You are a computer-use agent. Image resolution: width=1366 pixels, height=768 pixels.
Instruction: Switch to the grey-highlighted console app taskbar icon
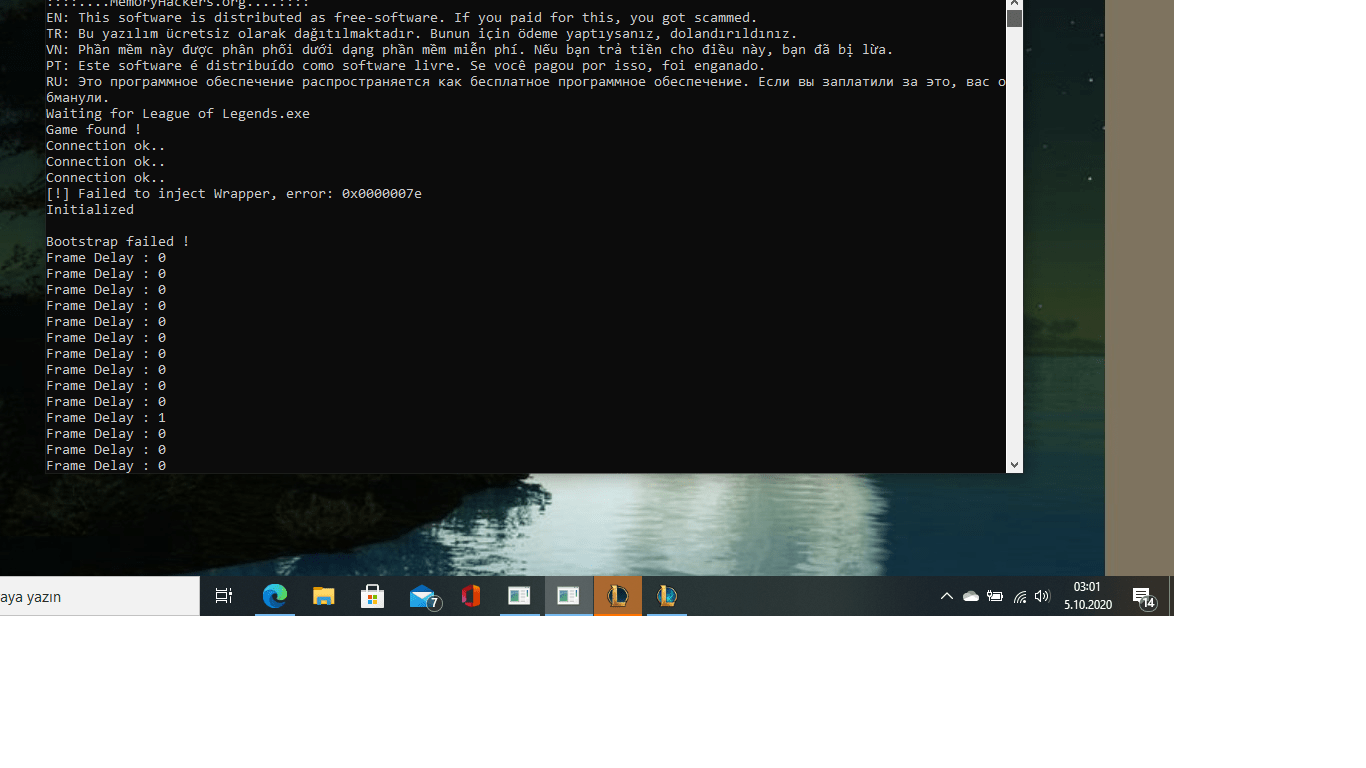click(x=569, y=596)
